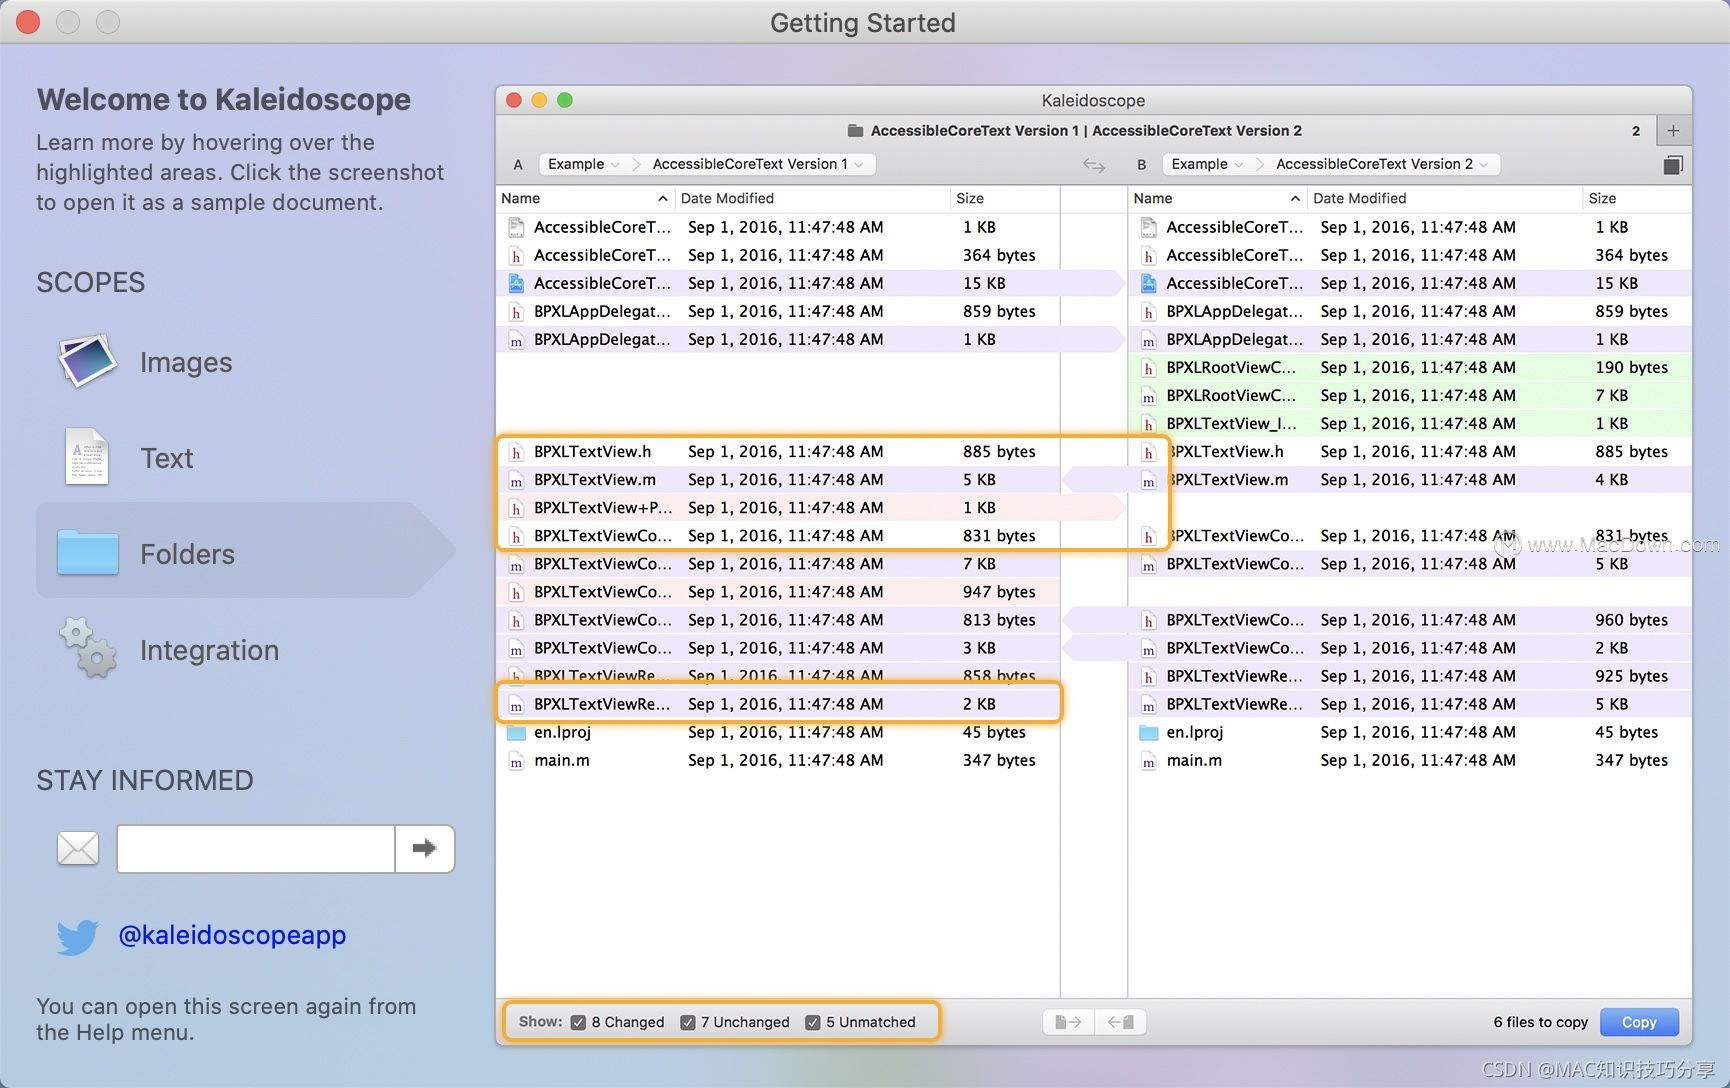Open the A side Example path dropdown
The width and height of the screenshot is (1730, 1088).
tap(584, 164)
